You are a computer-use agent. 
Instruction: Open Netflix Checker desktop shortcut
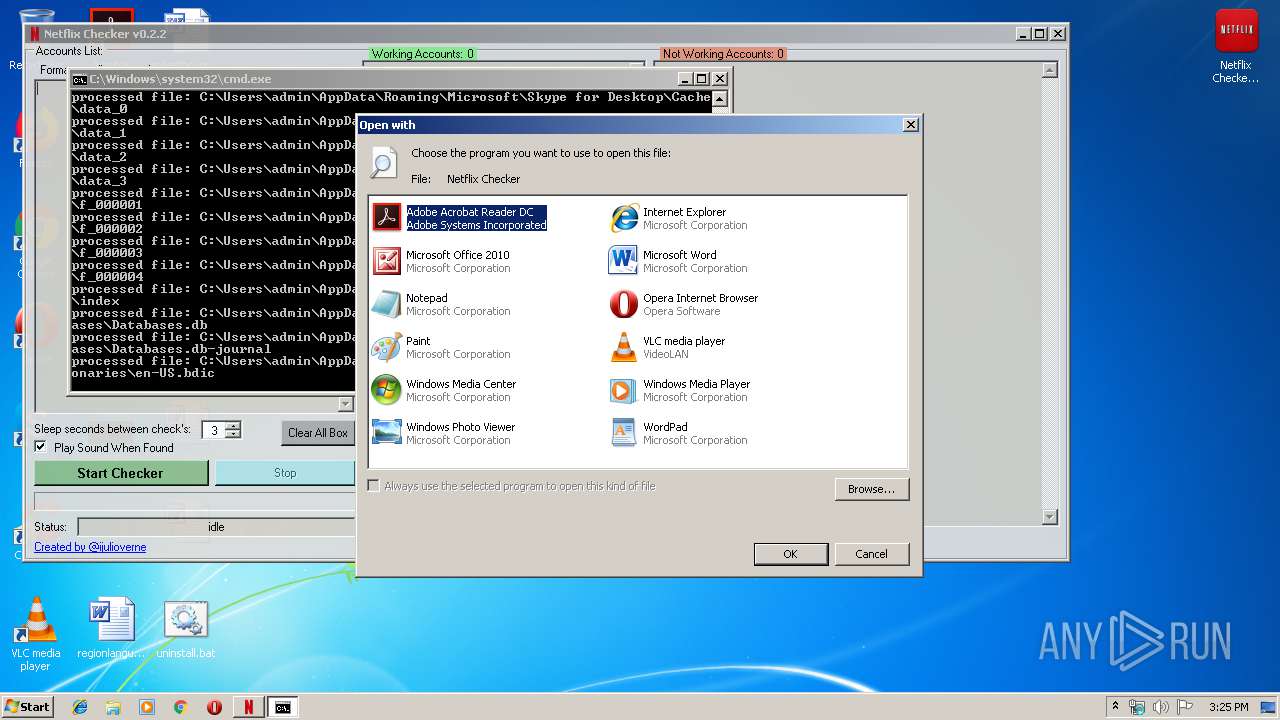[1236, 46]
